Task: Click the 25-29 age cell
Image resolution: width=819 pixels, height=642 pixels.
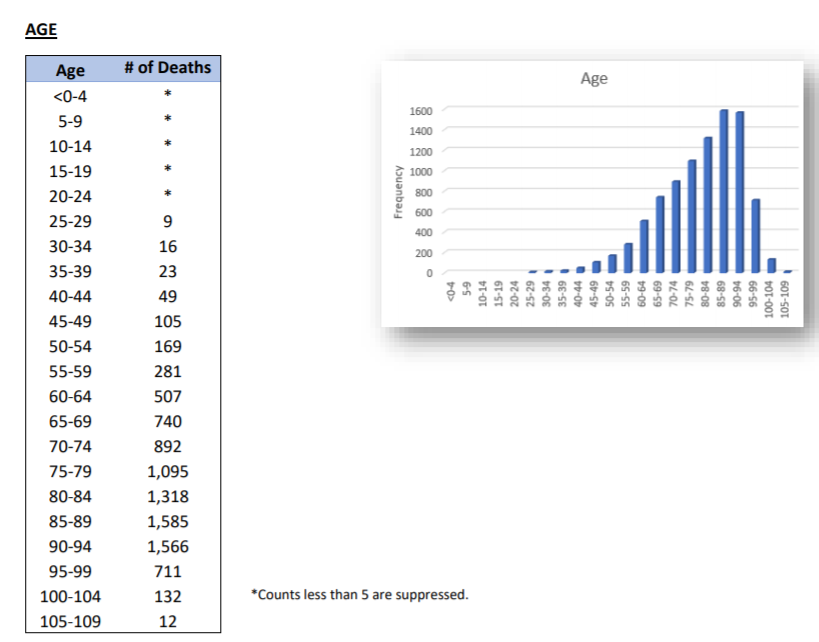Action: (x=70, y=221)
